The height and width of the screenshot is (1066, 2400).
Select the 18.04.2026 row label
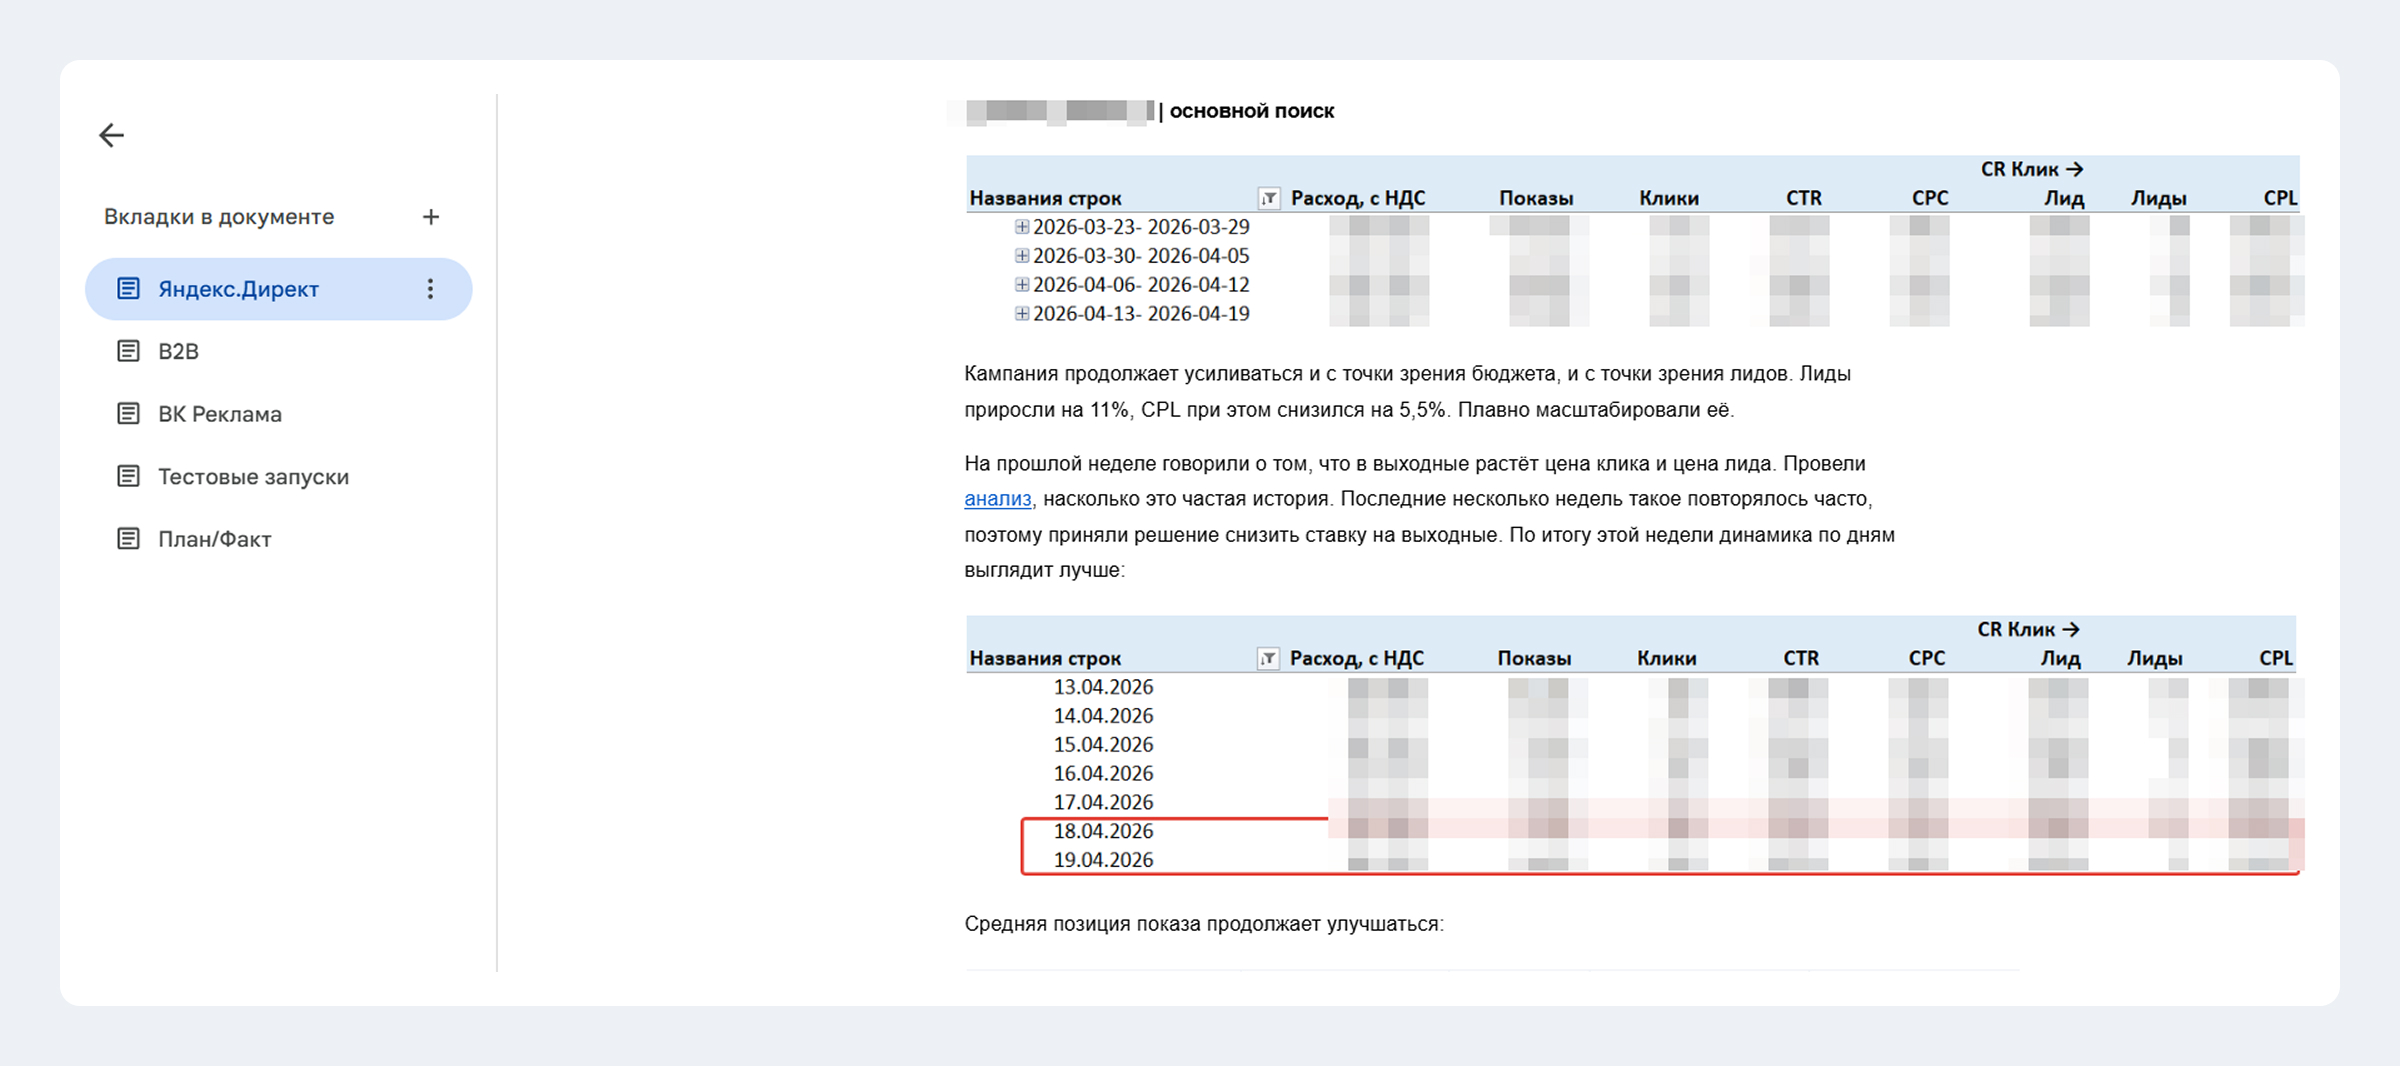(x=1103, y=831)
